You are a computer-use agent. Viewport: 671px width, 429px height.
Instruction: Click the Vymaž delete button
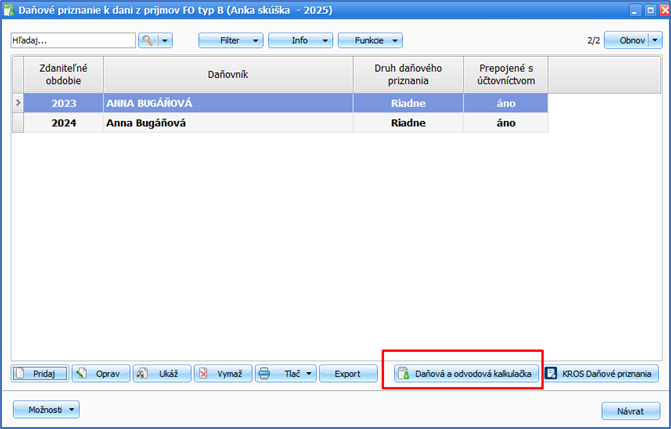tap(223, 374)
